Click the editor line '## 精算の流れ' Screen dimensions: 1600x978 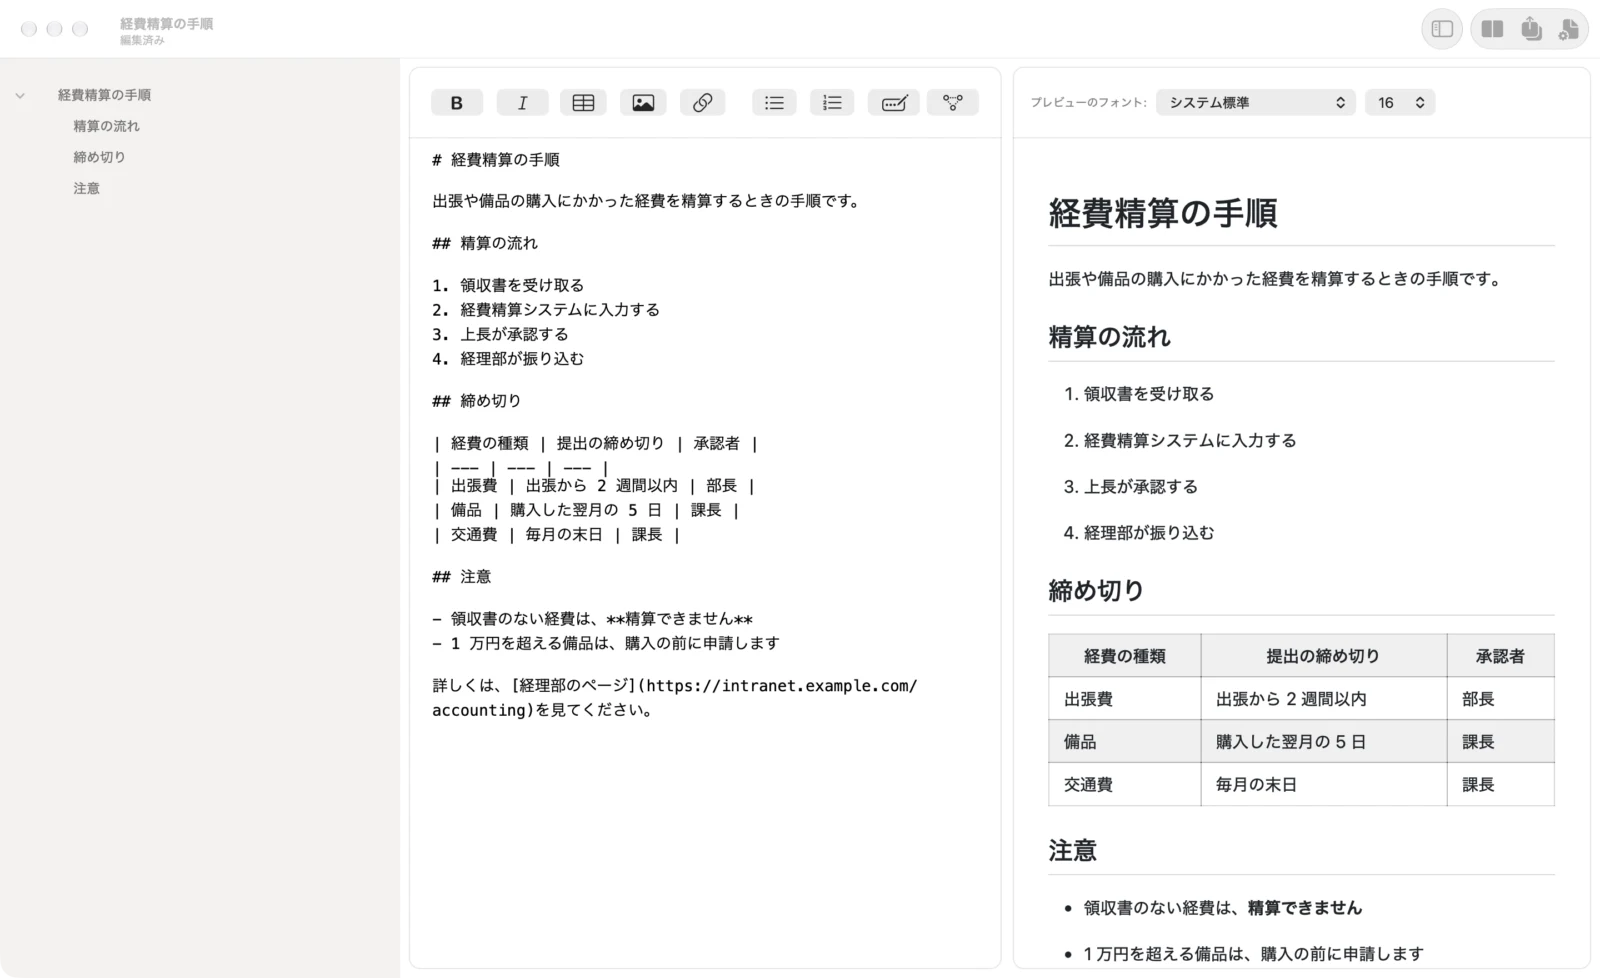pos(485,243)
